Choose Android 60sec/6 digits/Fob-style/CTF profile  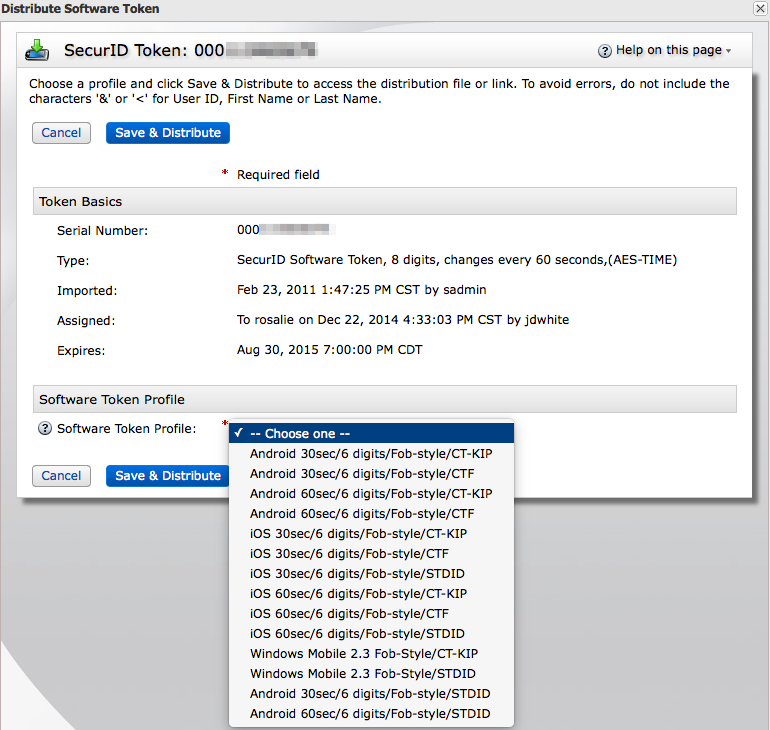pyautogui.click(x=371, y=514)
